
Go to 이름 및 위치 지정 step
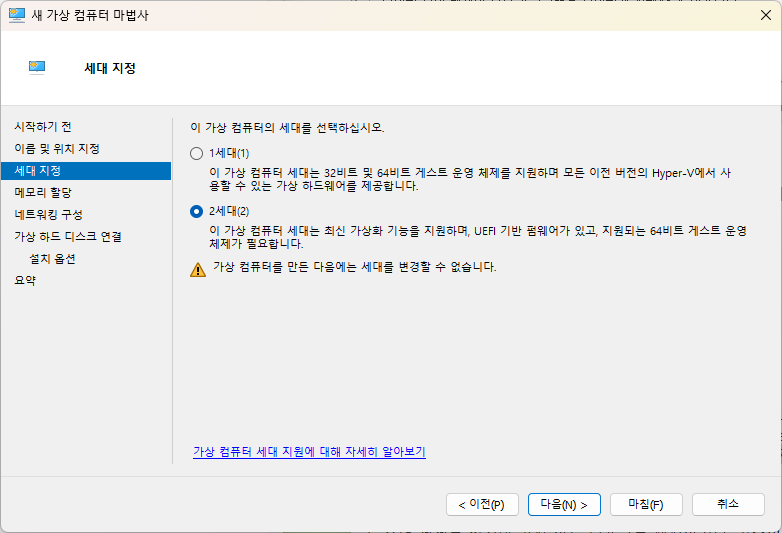[x=57, y=149]
